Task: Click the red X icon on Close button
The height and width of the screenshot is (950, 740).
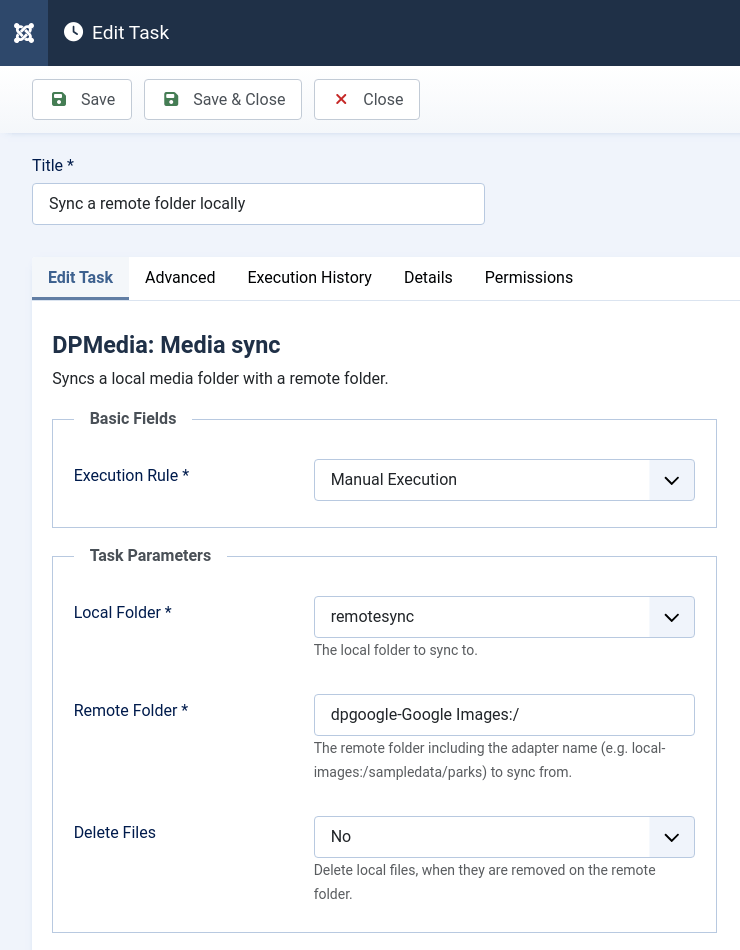Action: point(341,99)
